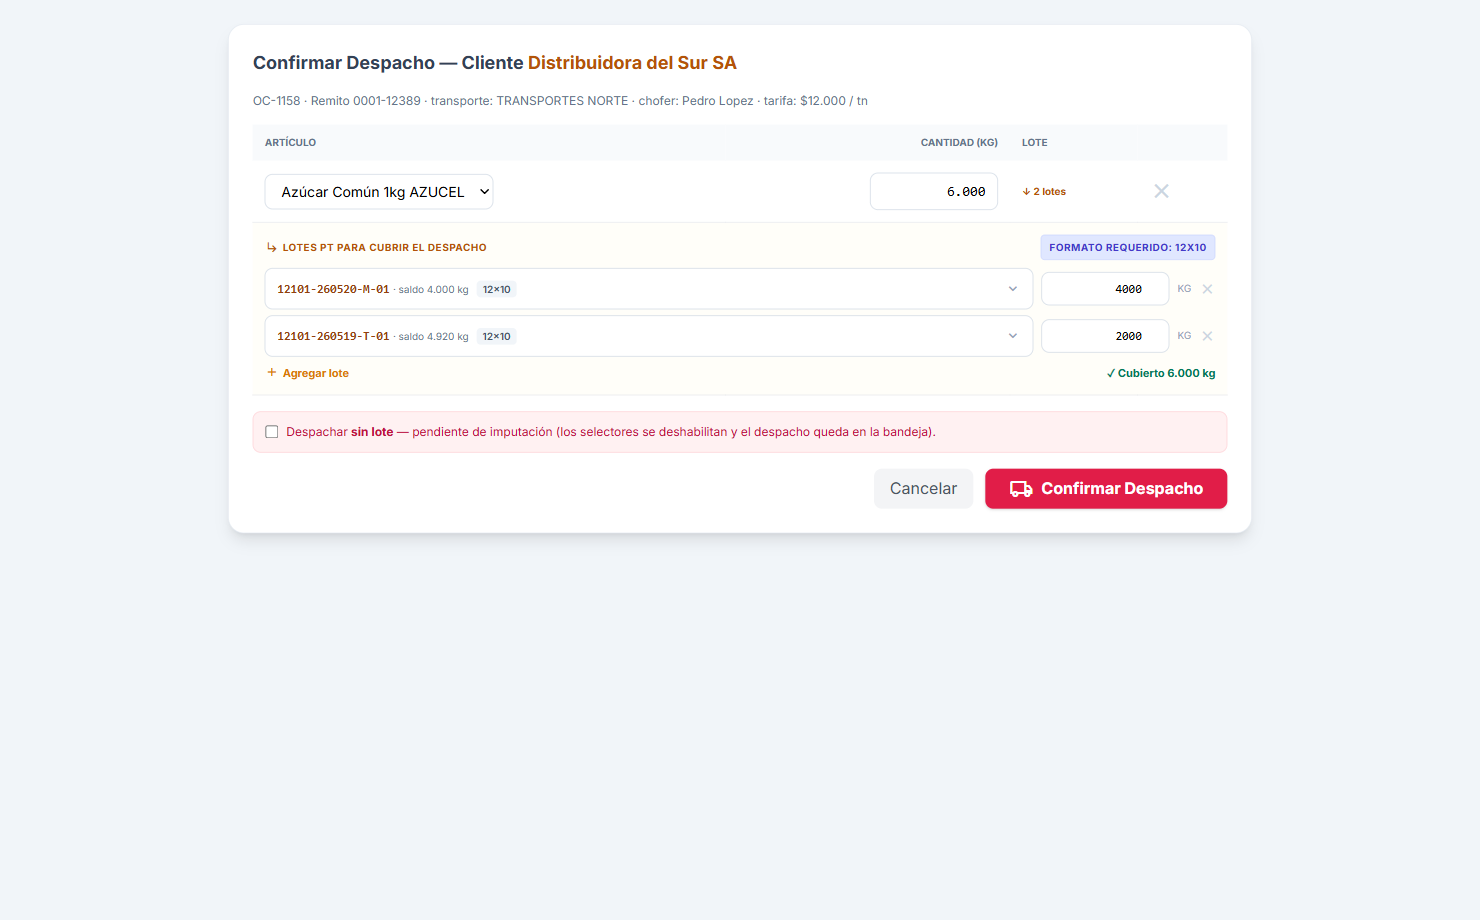Remove lot 12101-260519-T-01 from dispatch

tap(1207, 336)
